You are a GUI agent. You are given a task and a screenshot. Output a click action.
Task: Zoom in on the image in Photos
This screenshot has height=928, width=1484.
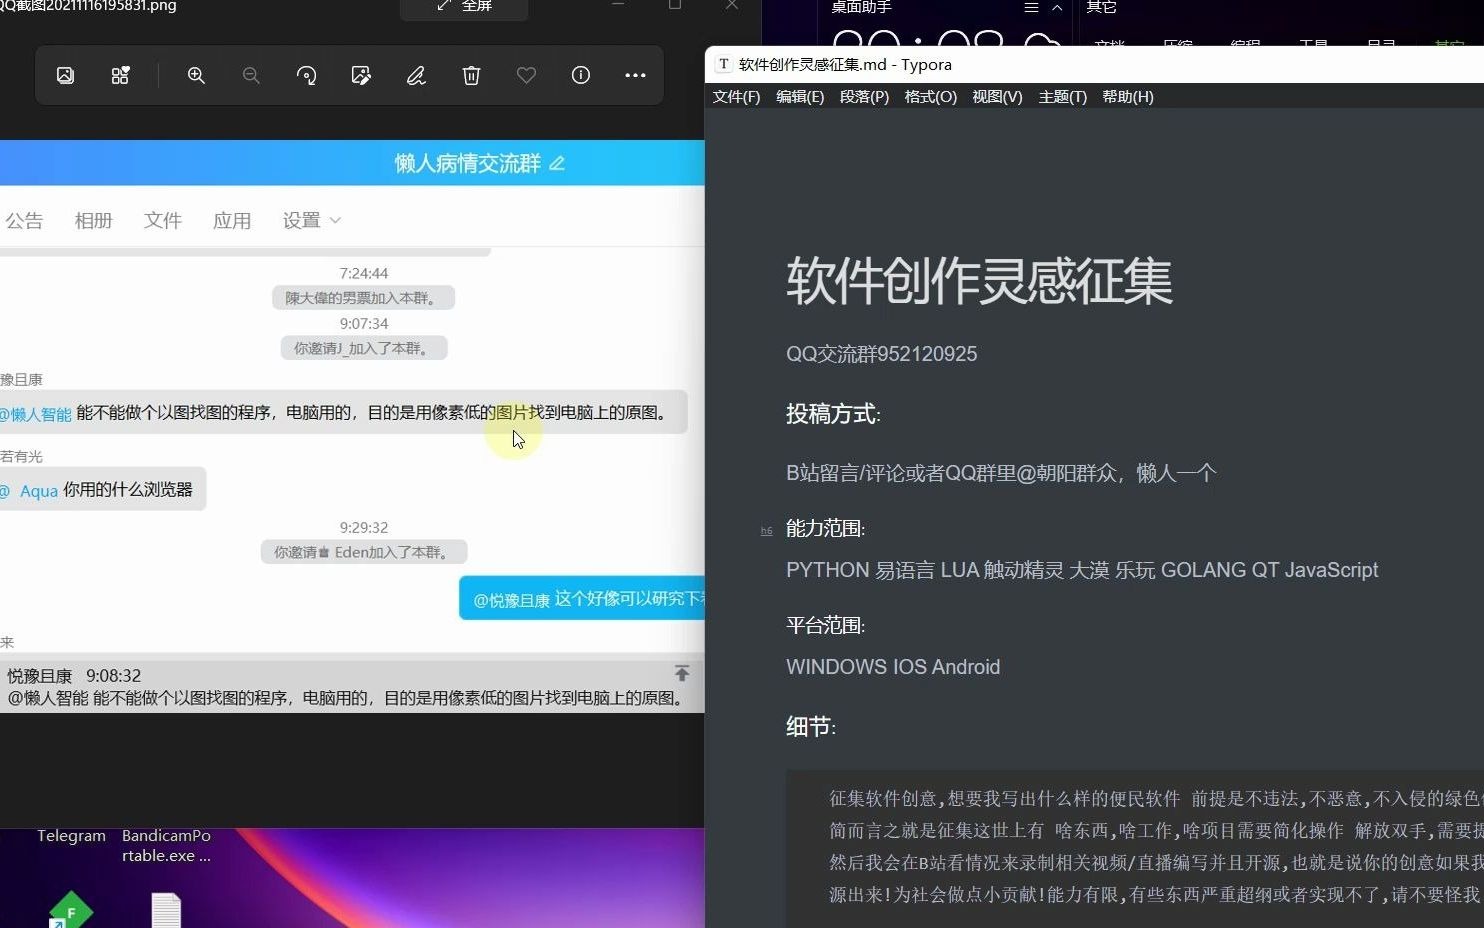pyautogui.click(x=196, y=75)
